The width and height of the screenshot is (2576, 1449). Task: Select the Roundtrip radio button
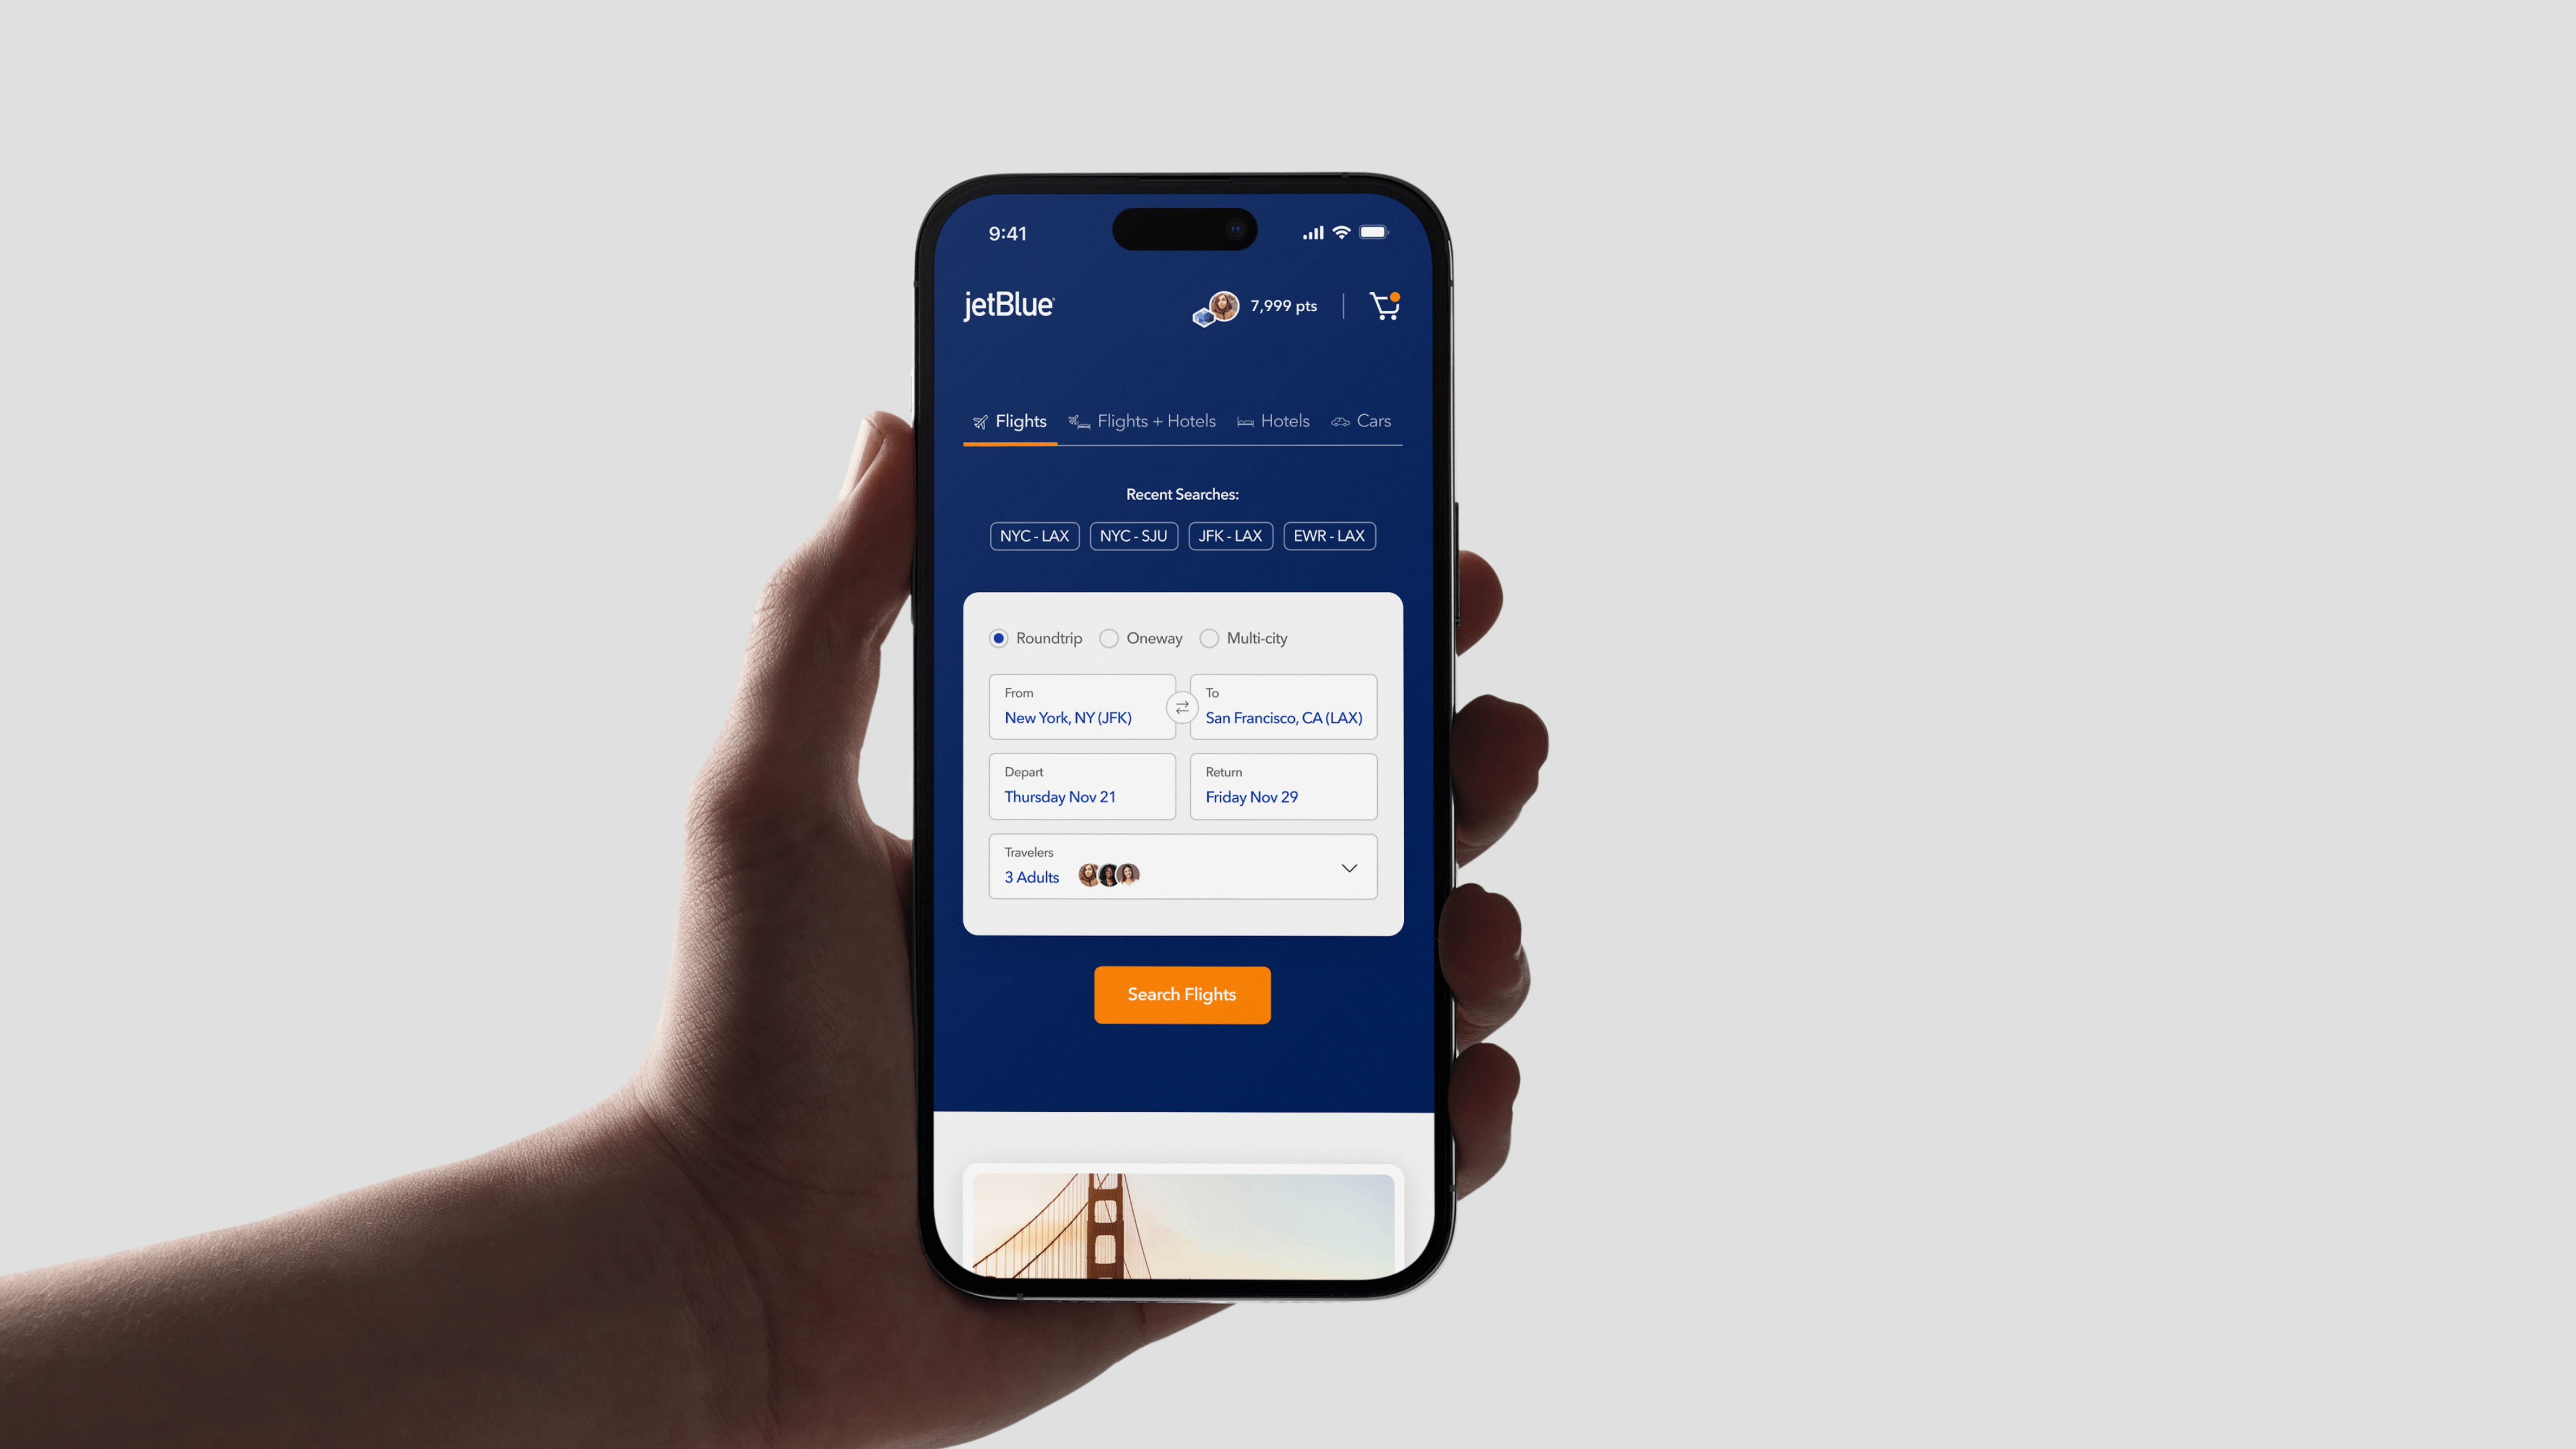[x=998, y=639]
